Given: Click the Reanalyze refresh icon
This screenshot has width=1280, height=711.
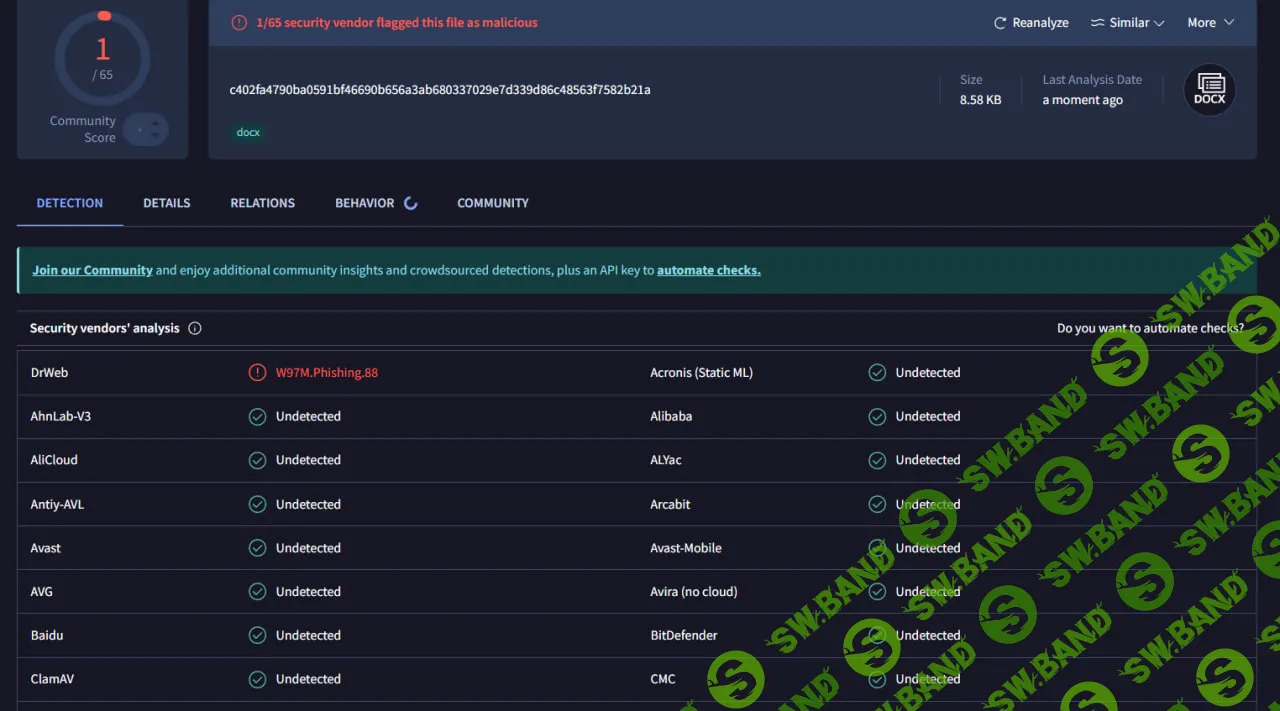Looking at the screenshot, I should 1000,23.
